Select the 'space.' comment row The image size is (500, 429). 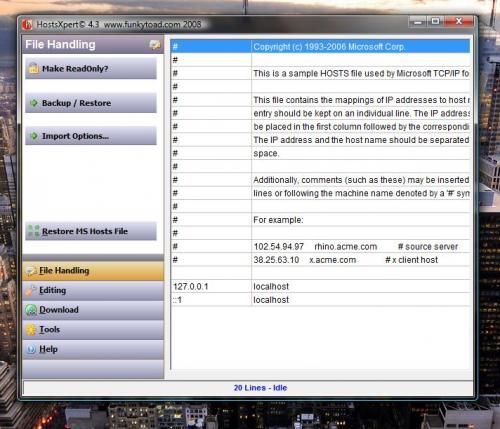pyautogui.click(x=320, y=153)
